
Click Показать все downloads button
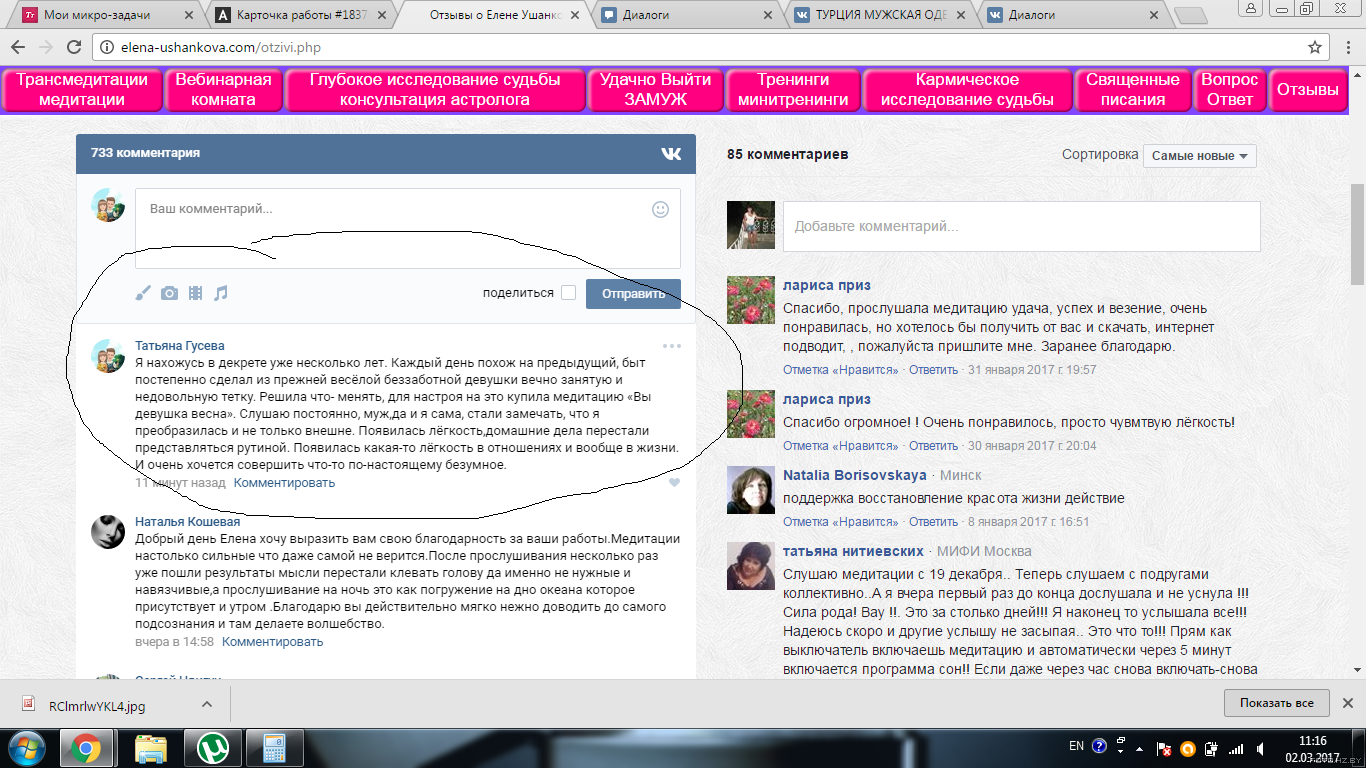pyautogui.click(x=1276, y=703)
